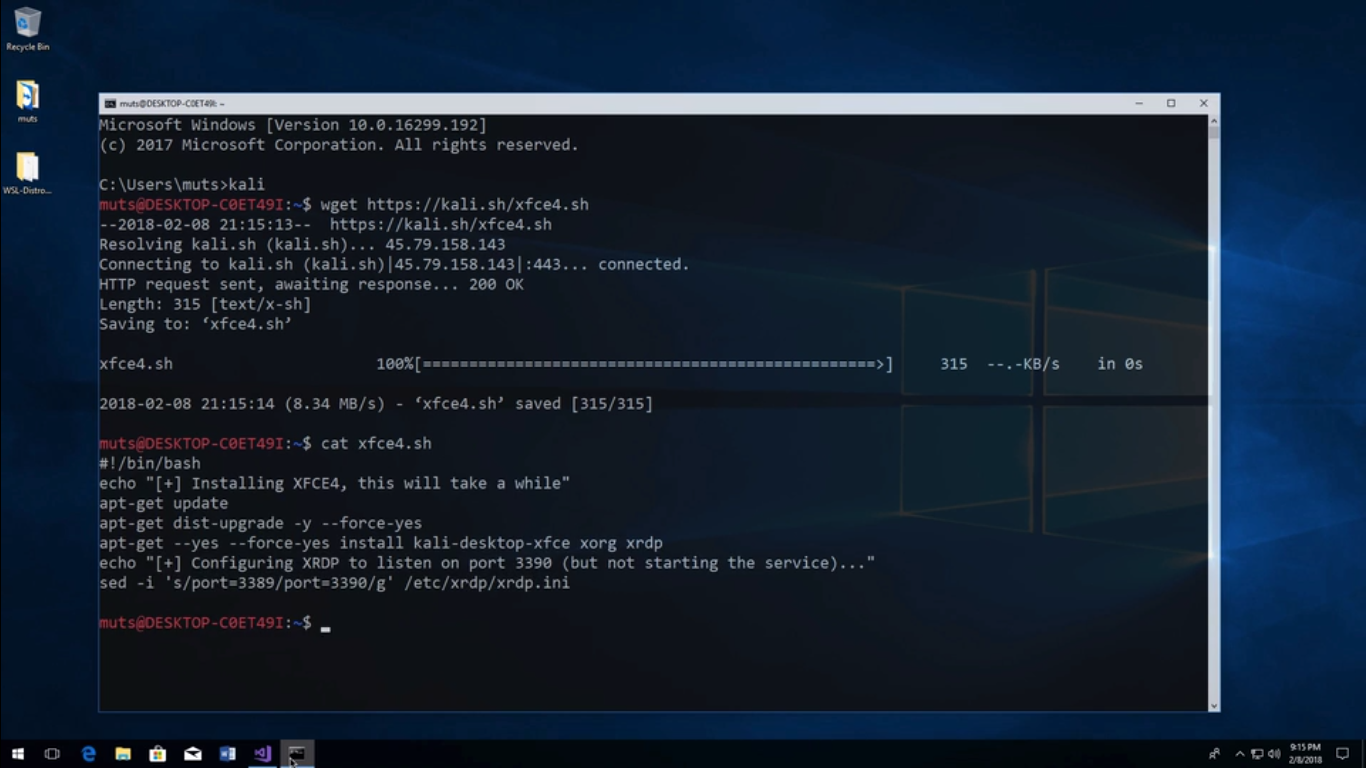Expand hidden icons in the system tray
This screenshot has width=1366, height=768.
point(1239,754)
